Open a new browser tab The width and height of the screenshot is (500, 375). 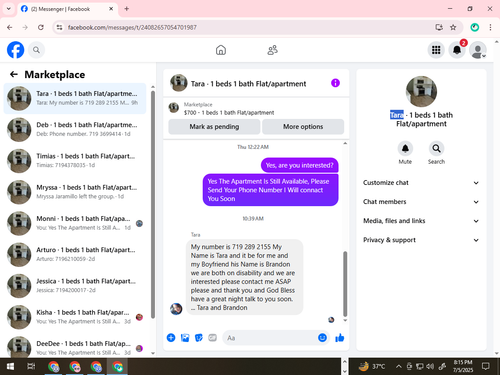tap(127, 9)
